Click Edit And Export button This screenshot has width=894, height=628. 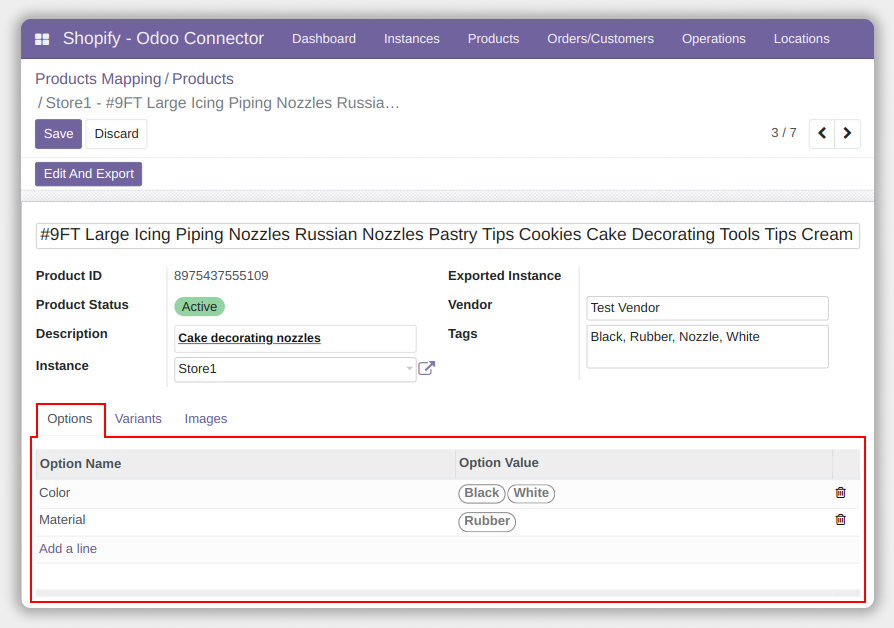(88, 174)
